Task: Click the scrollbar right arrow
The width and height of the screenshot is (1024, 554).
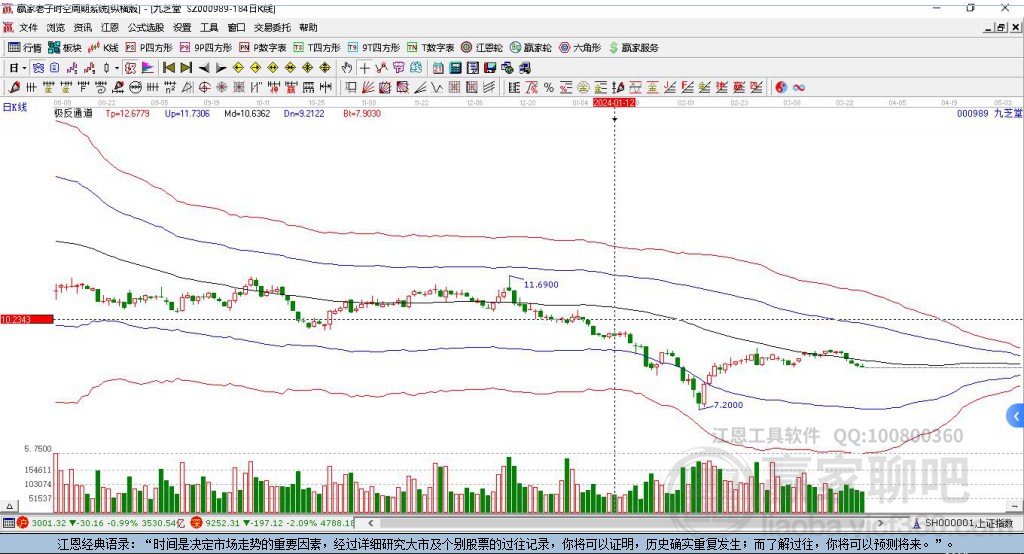Action: point(880,523)
